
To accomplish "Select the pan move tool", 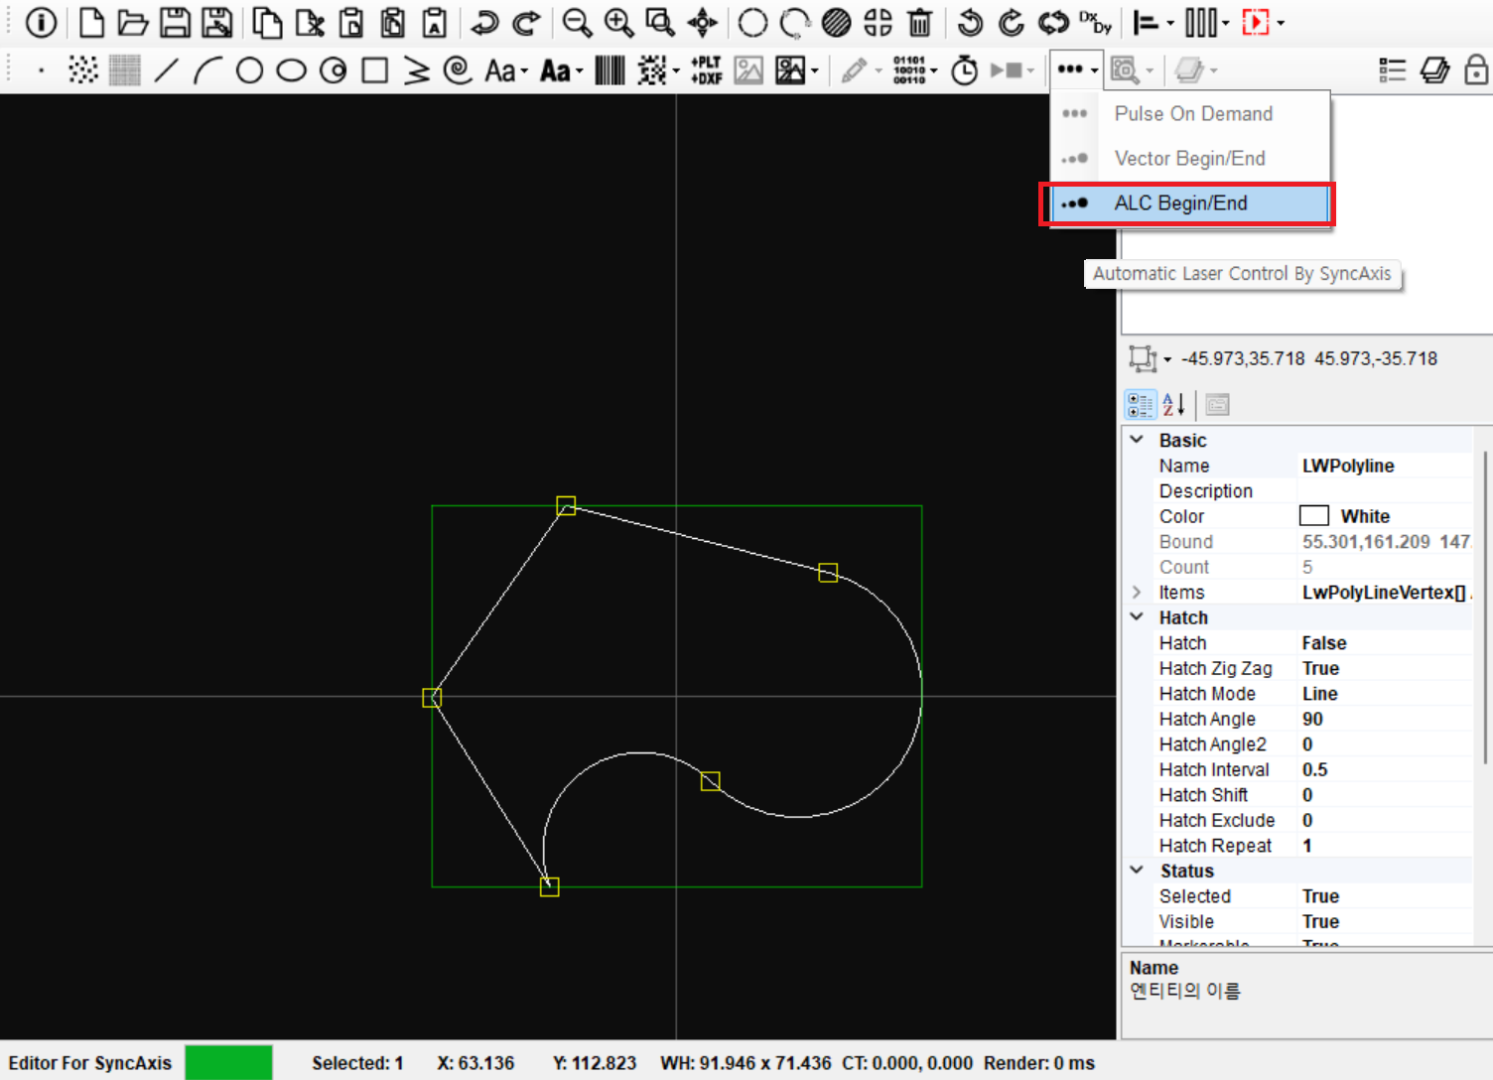I will (703, 22).
